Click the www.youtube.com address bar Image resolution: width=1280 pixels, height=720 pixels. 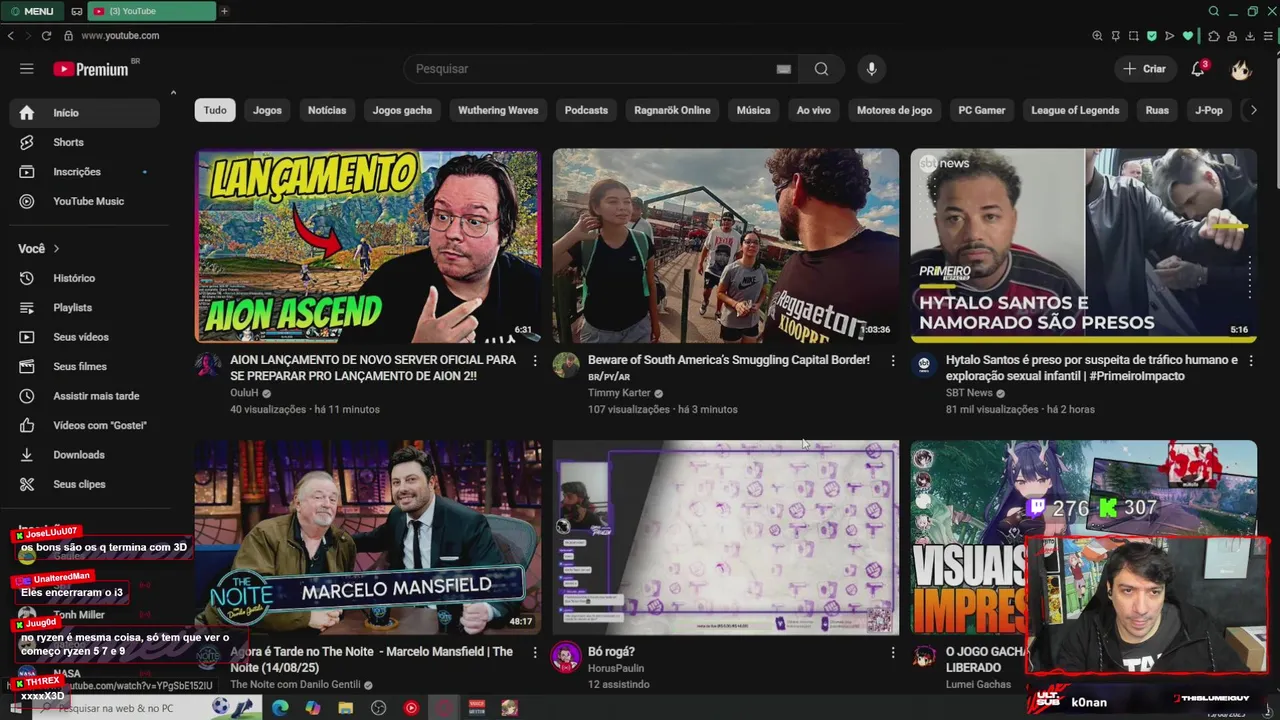coord(120,36)
